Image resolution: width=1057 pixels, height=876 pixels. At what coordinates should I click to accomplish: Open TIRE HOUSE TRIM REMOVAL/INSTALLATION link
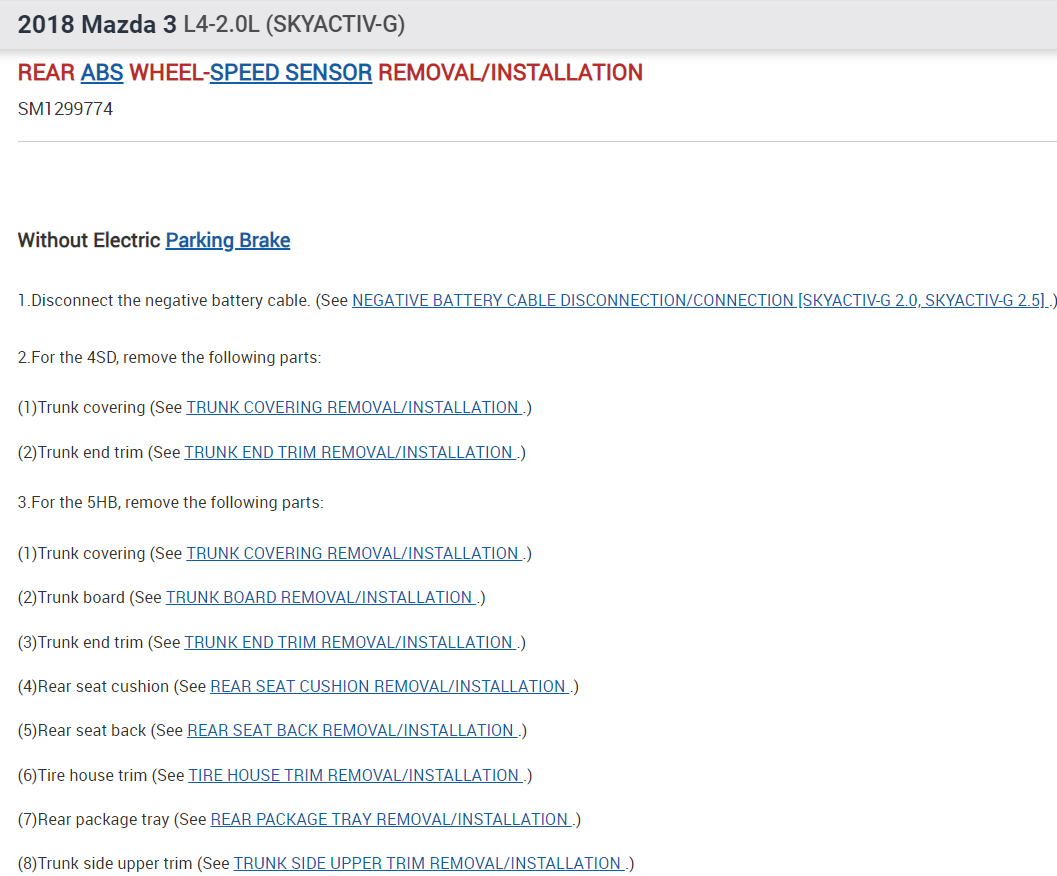click(x=356, y=776)
